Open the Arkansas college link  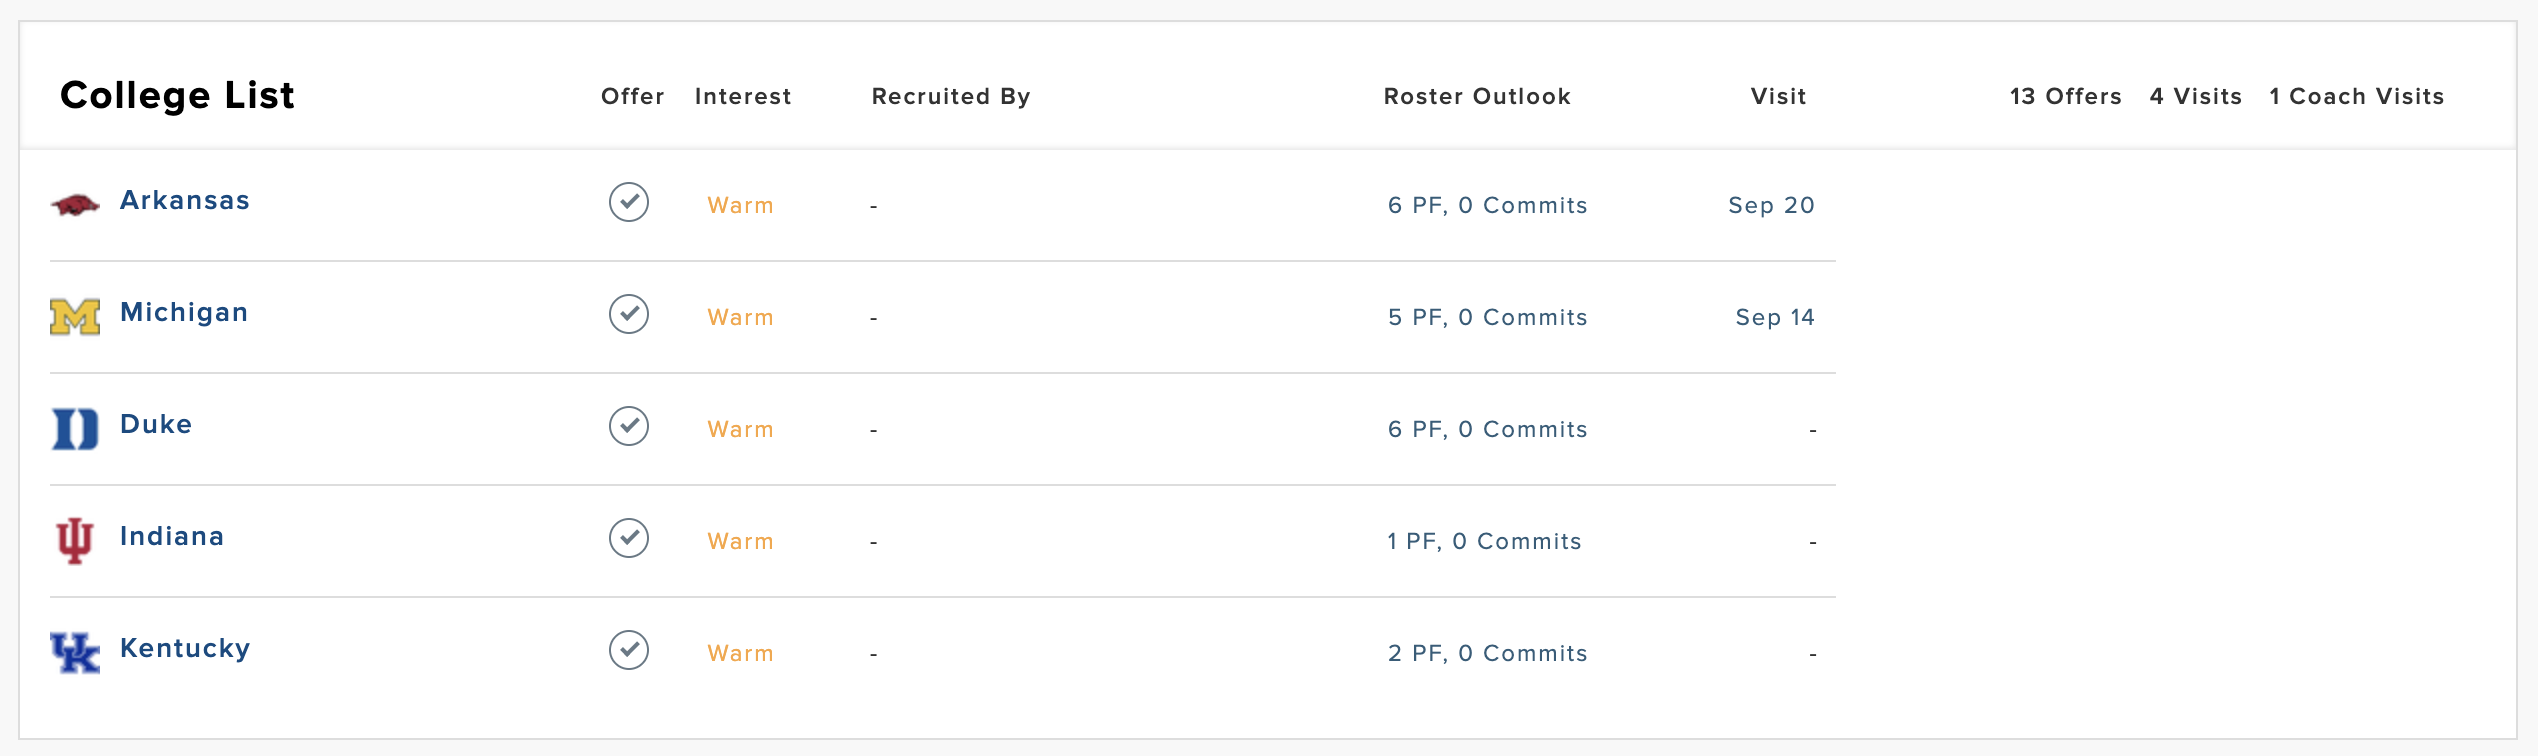(185, 201)
